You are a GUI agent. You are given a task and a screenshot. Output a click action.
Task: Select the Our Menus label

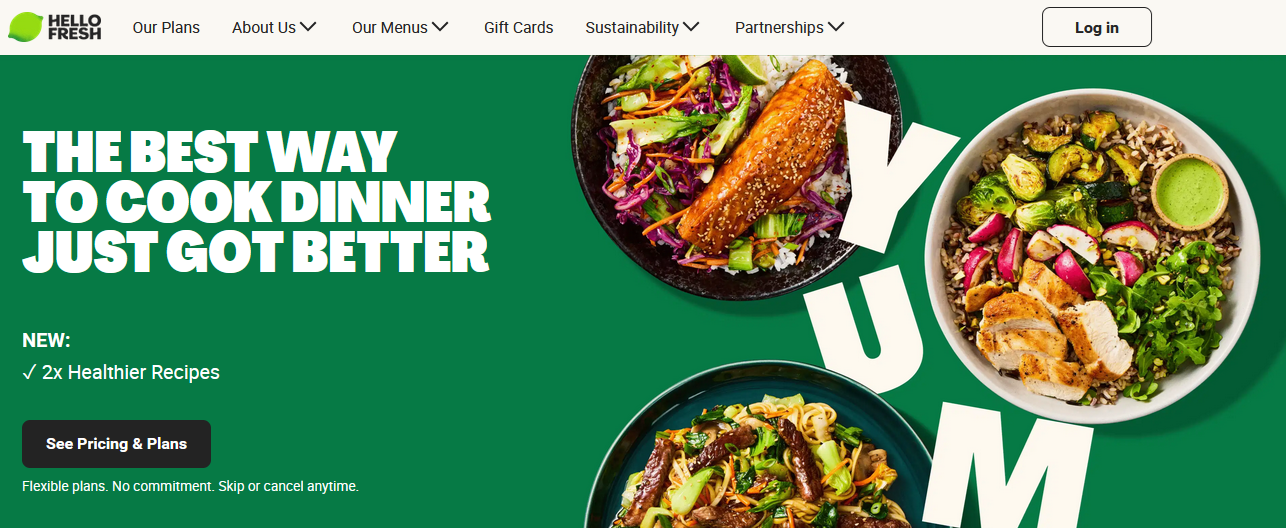390,28
